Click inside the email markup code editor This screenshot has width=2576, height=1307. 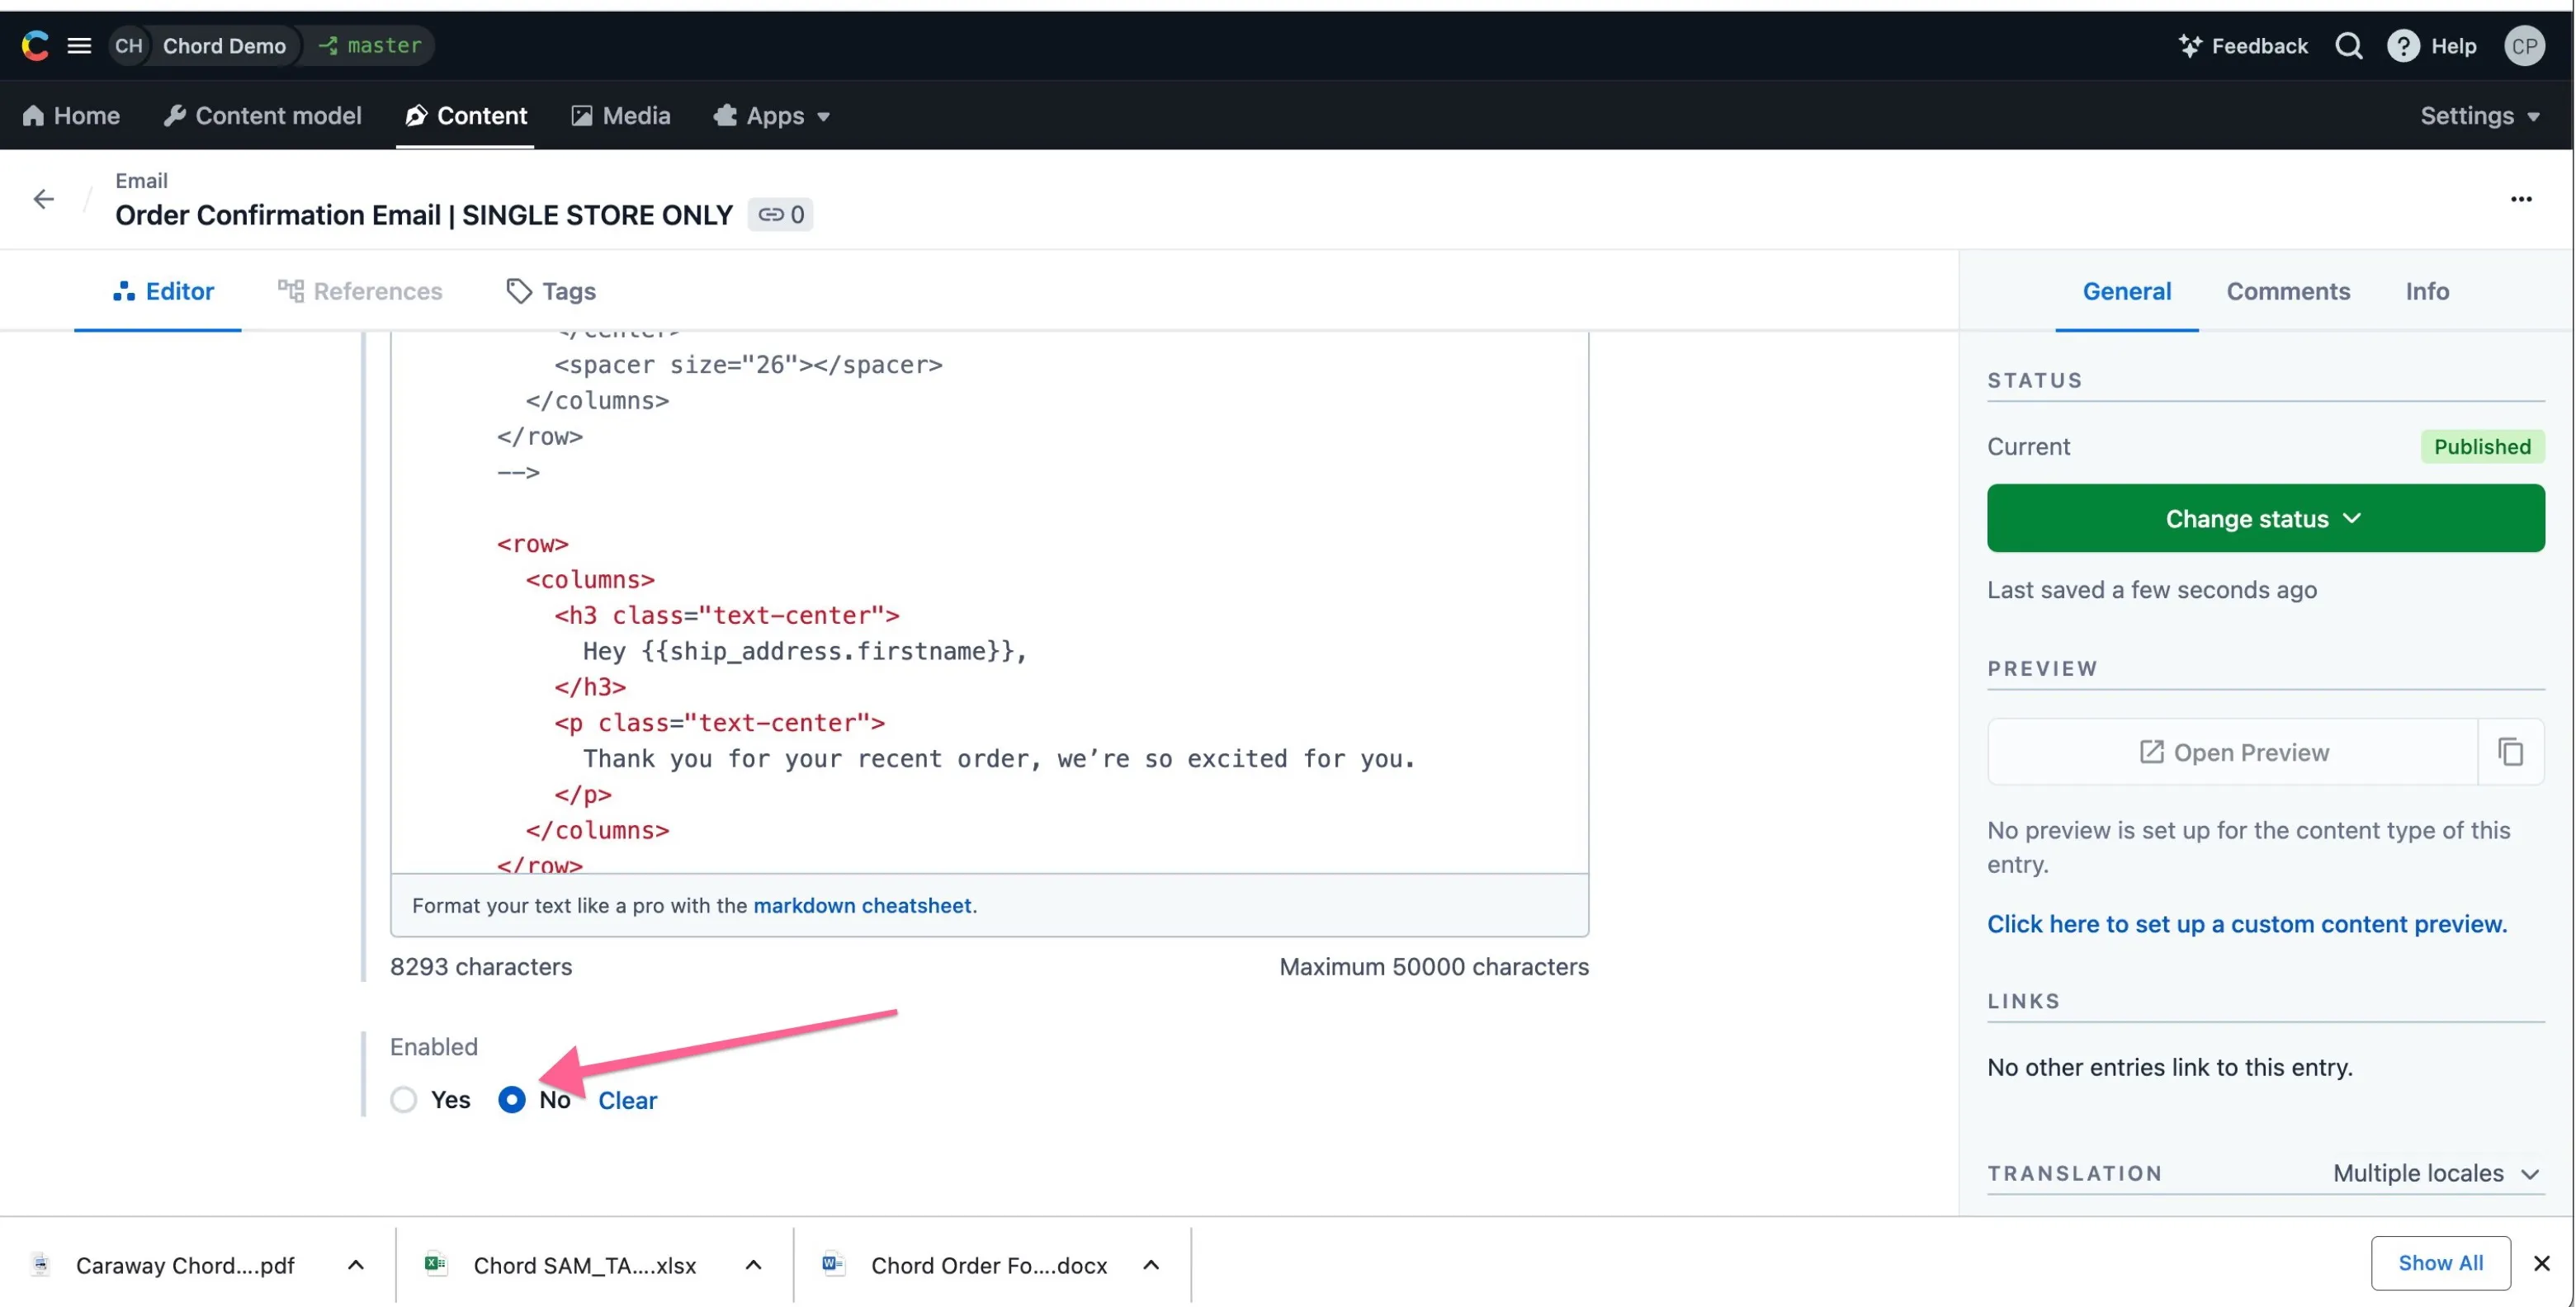pyautogui.click(x=989, y=603)
